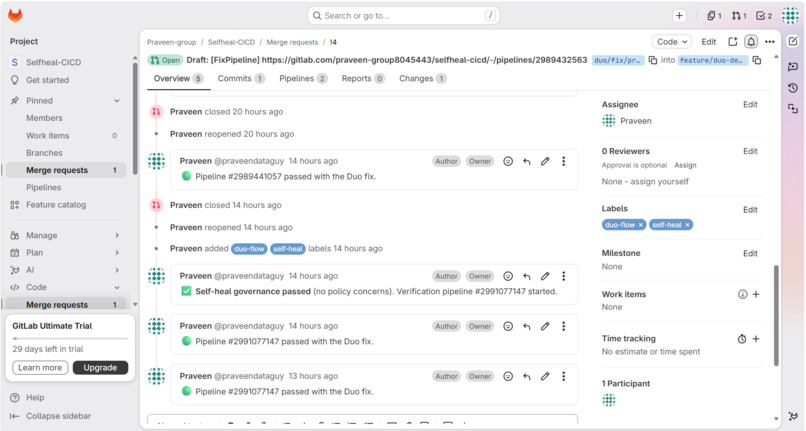Viewport: 806px width, 431px height.
Task: Expand the AI menu
Action: click(117, 270)
